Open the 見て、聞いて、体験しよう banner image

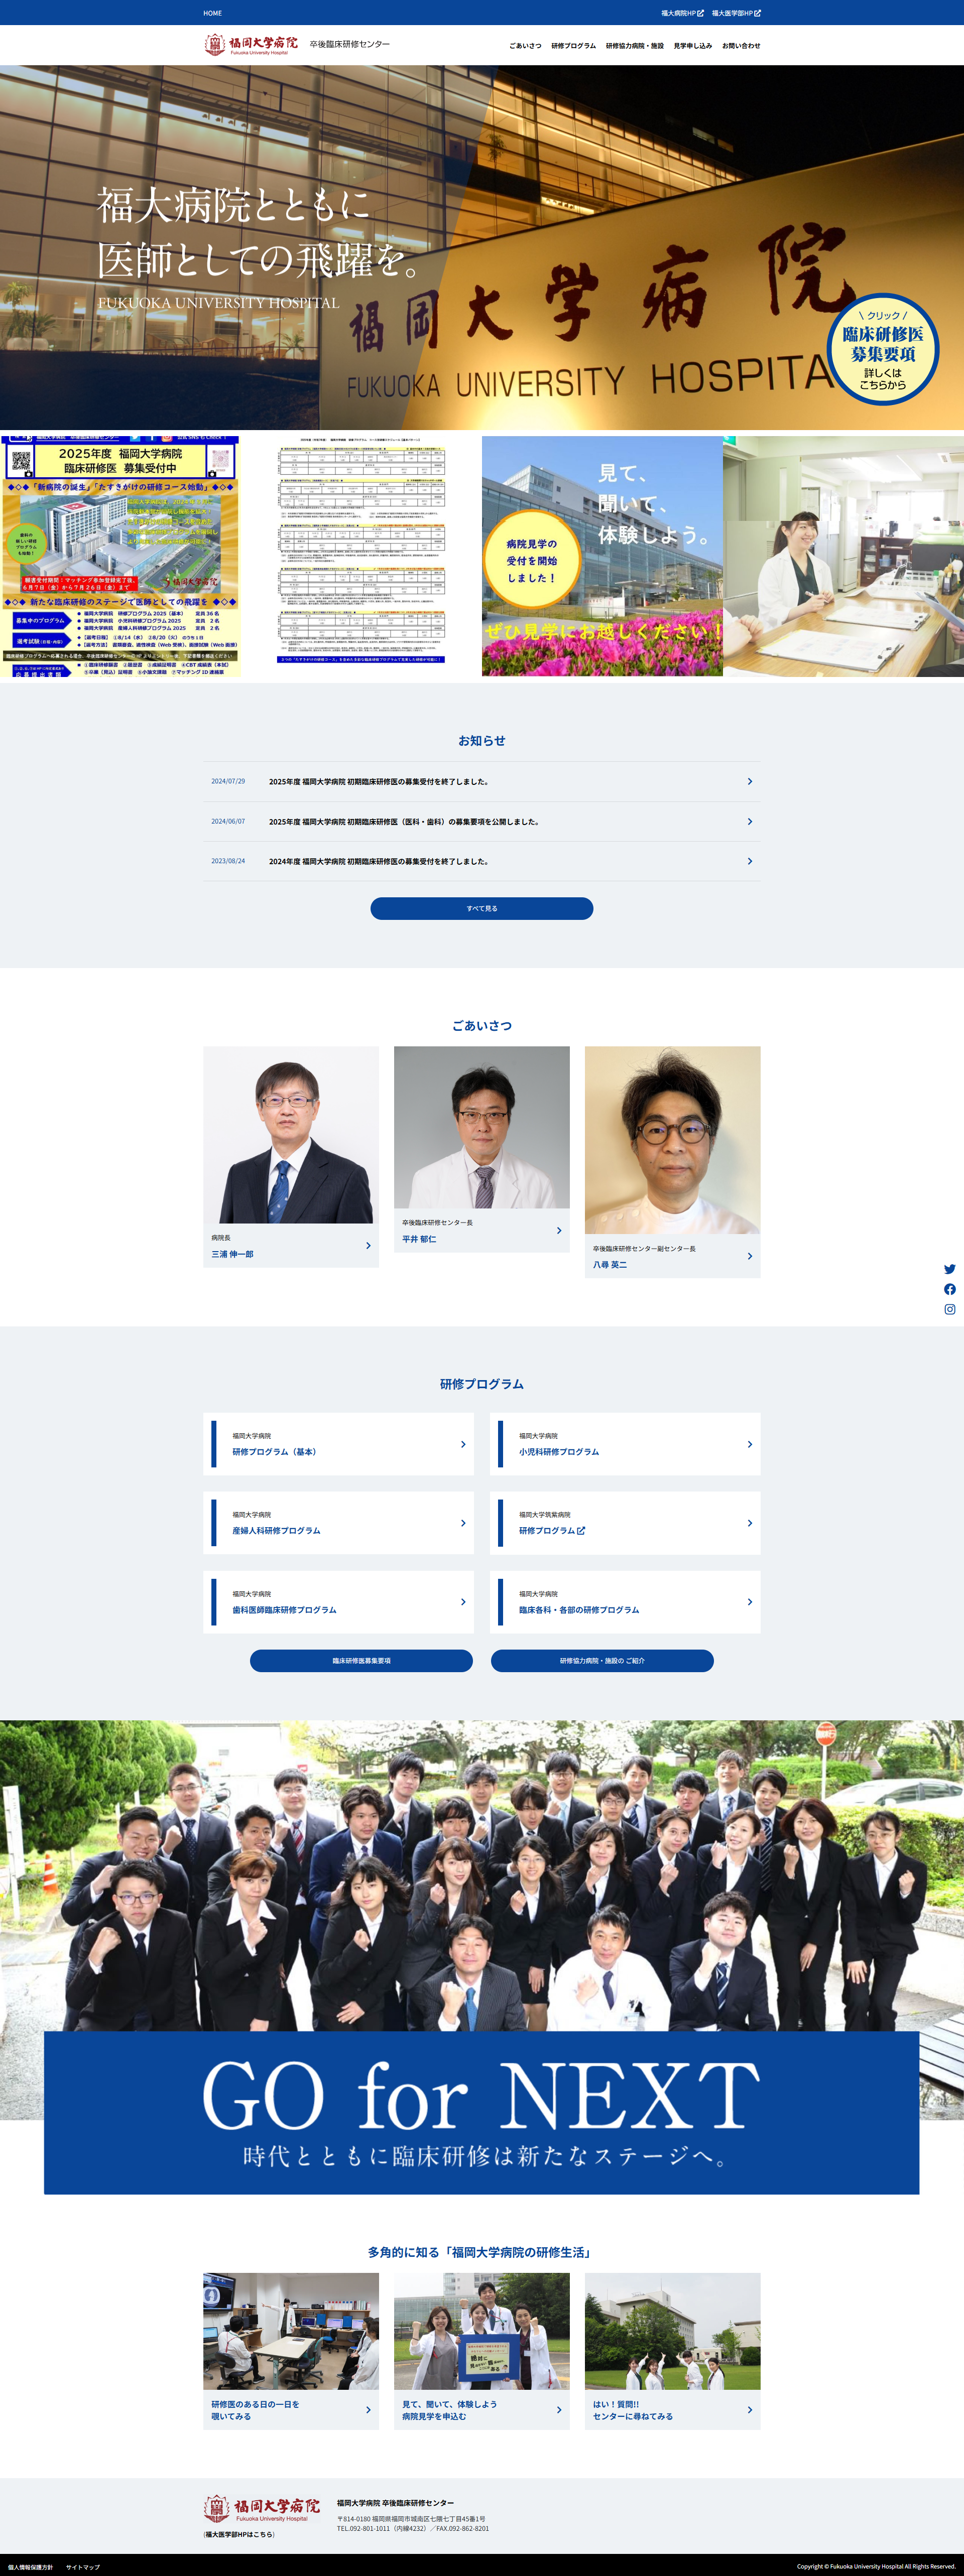coord(602,556)
